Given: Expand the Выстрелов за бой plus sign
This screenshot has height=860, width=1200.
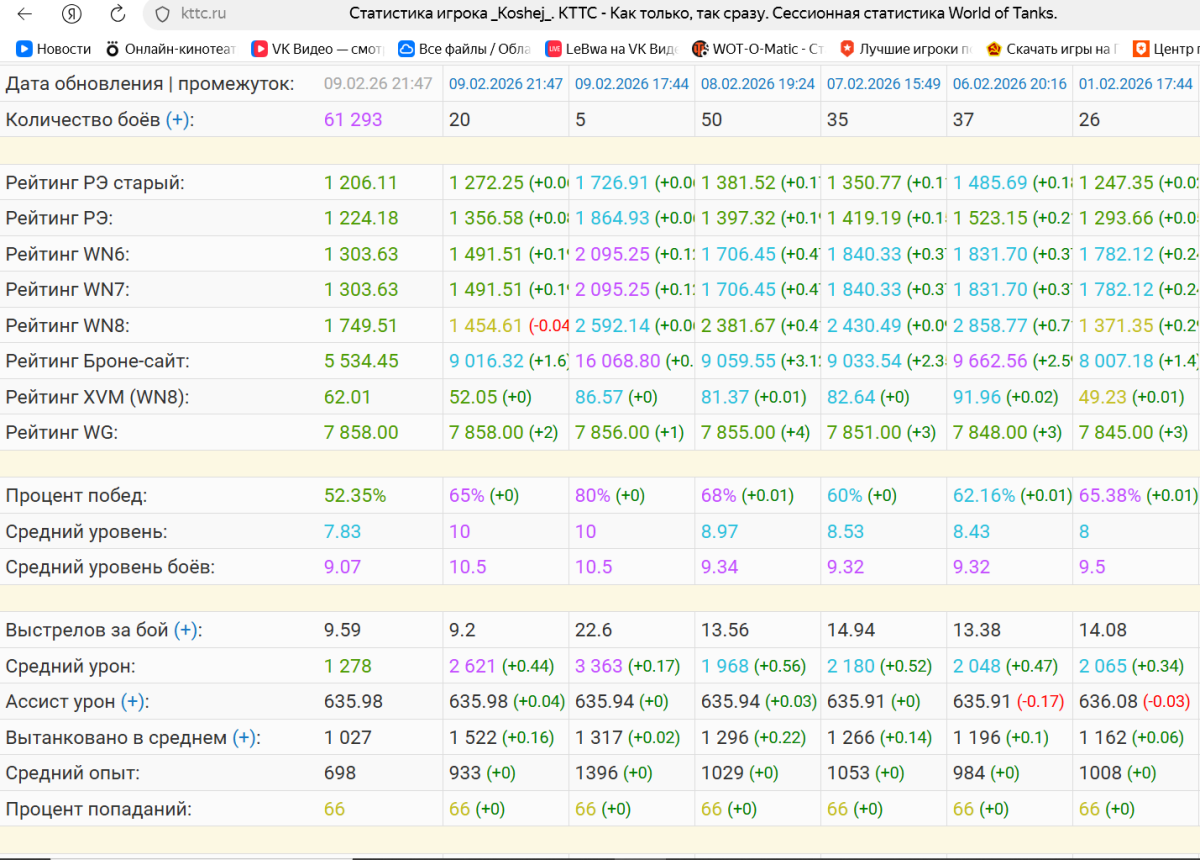Looking at the screenshot, I should (187, 631).
